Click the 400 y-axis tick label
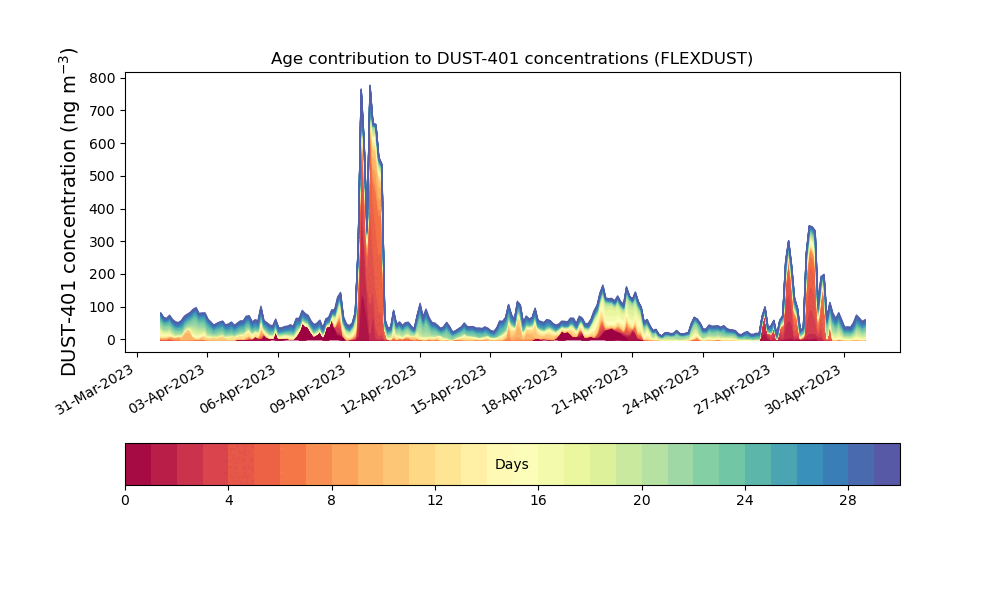This screenshot has width=1000, height=600. click(103, 209)
